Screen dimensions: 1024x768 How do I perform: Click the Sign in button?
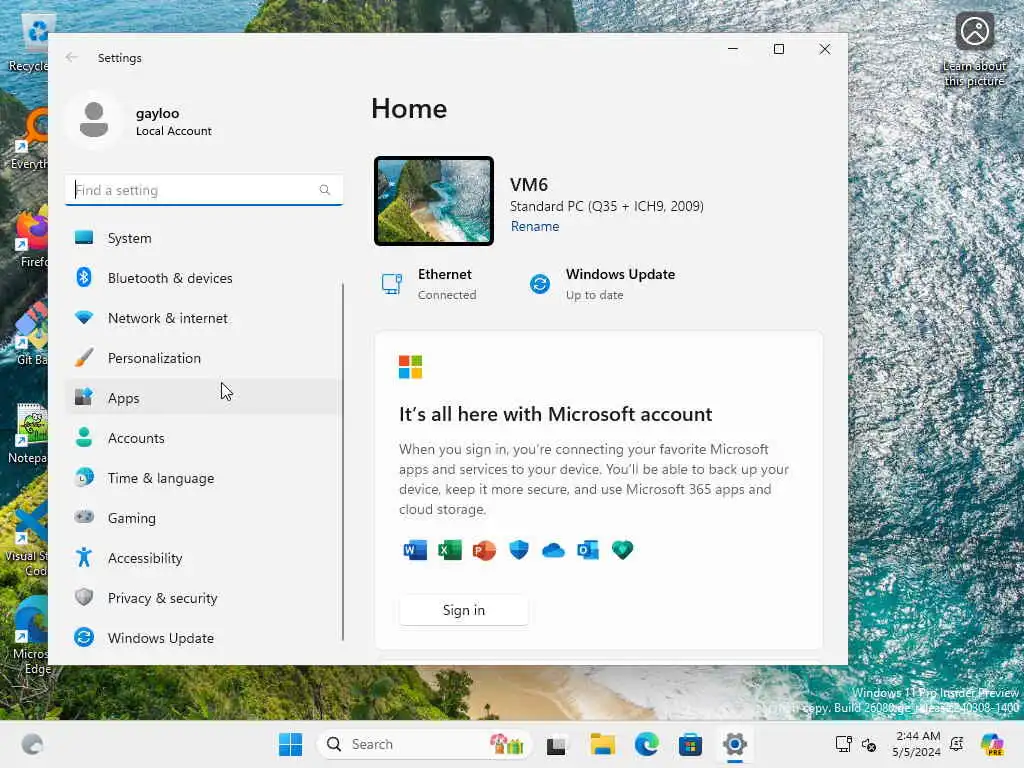(464, 610)
